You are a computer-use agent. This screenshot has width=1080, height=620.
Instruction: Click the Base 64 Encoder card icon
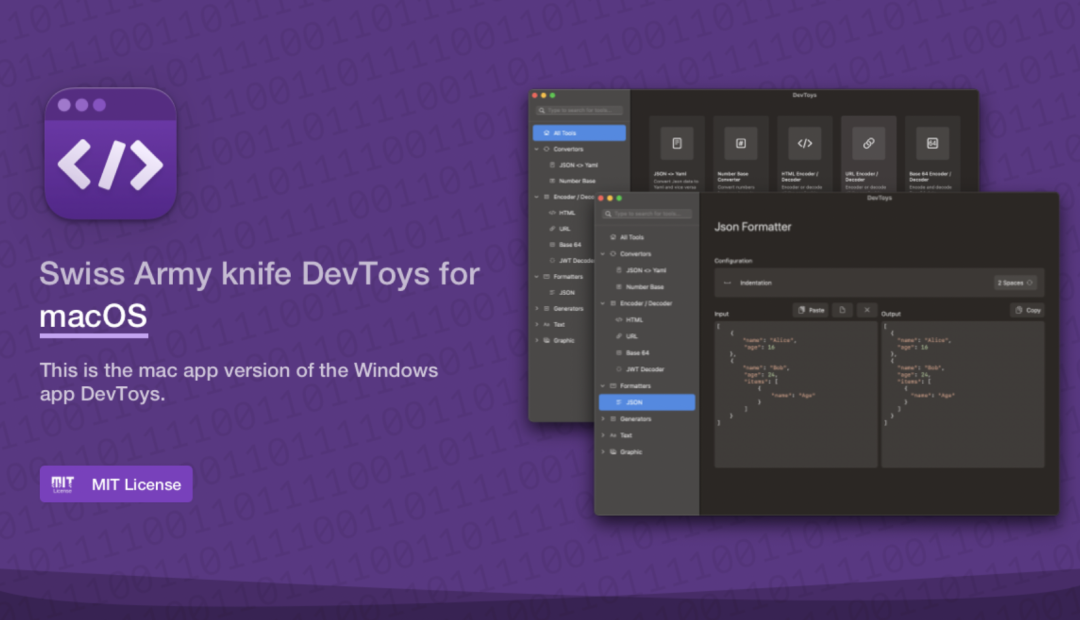(x=932, y=143)
